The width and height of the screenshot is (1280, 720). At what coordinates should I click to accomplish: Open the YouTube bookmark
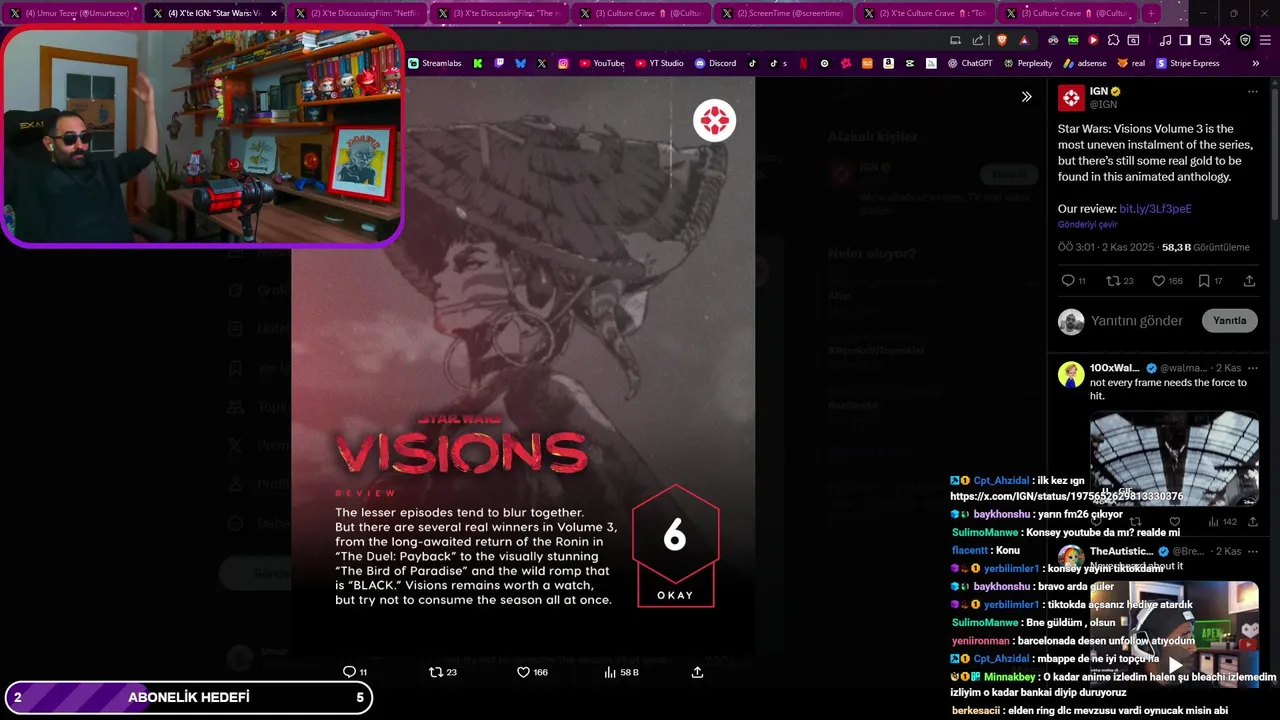click(x=601, y=63)
